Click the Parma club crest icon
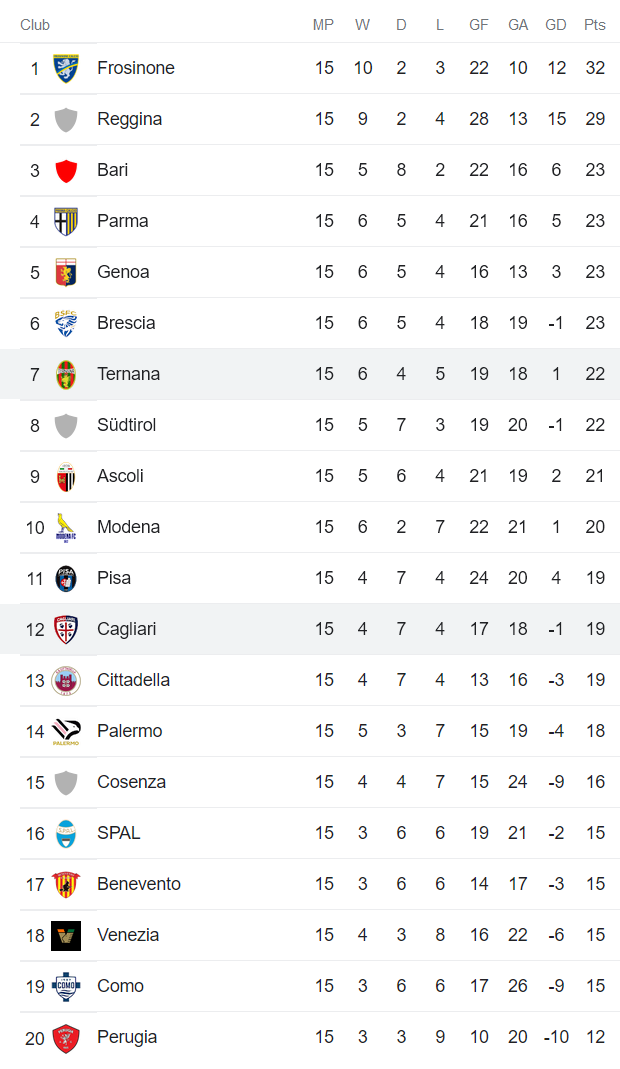Image resolution: width=620 pixels, height=1069 pixels. [x=66, y=221]
